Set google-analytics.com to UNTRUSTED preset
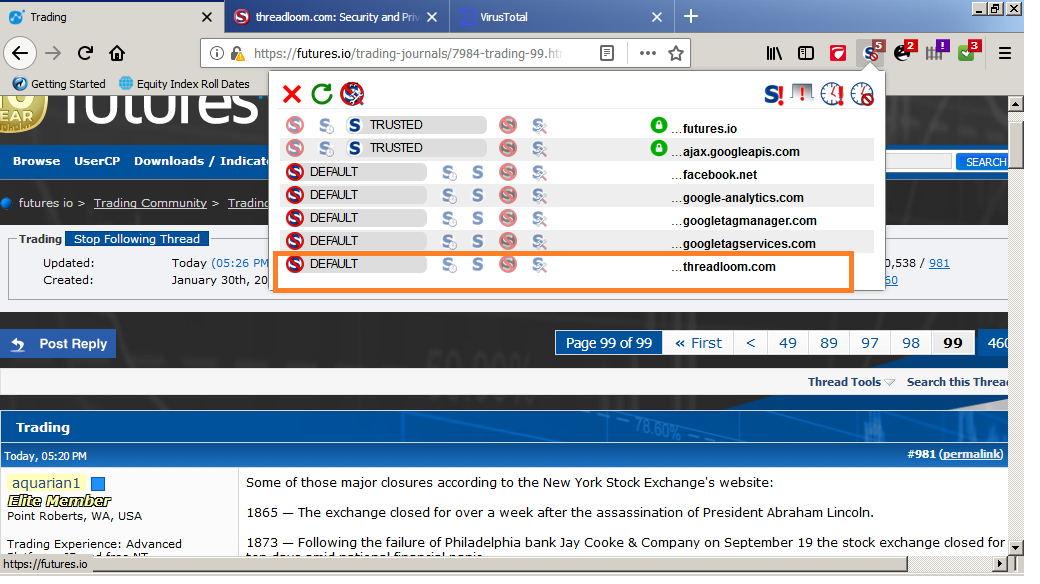1040x584 pixels. 508,195
